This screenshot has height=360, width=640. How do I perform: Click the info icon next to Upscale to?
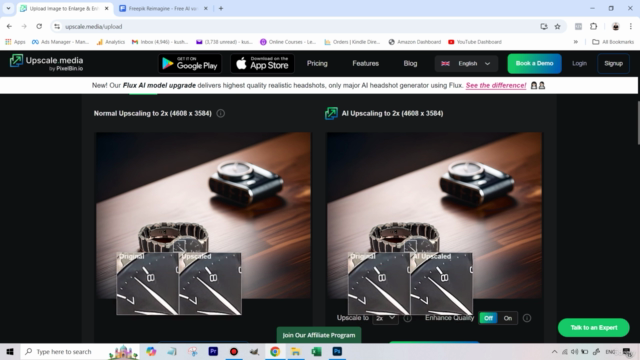tap(407, 318)
